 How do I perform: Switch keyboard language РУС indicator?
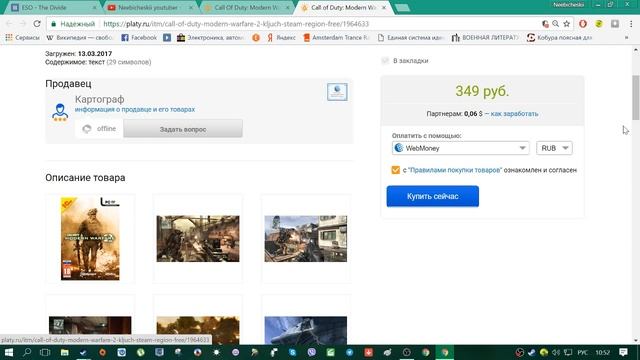[582, 352]
